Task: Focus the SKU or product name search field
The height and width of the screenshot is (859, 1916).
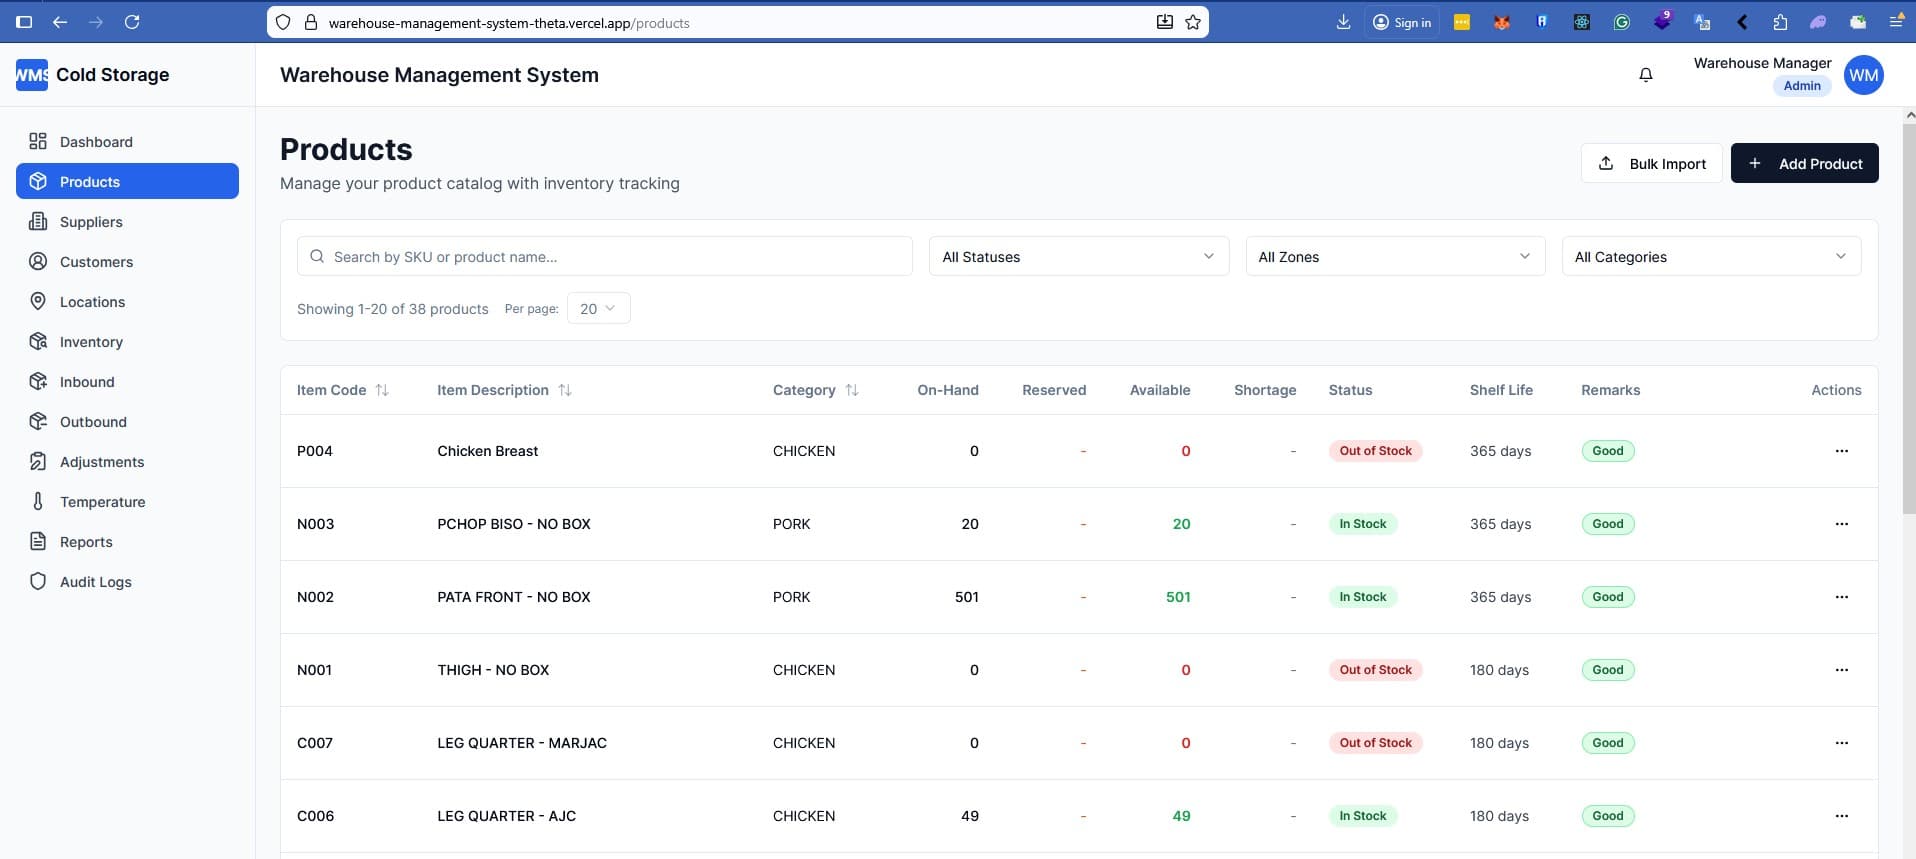Action: coord(605,257)
